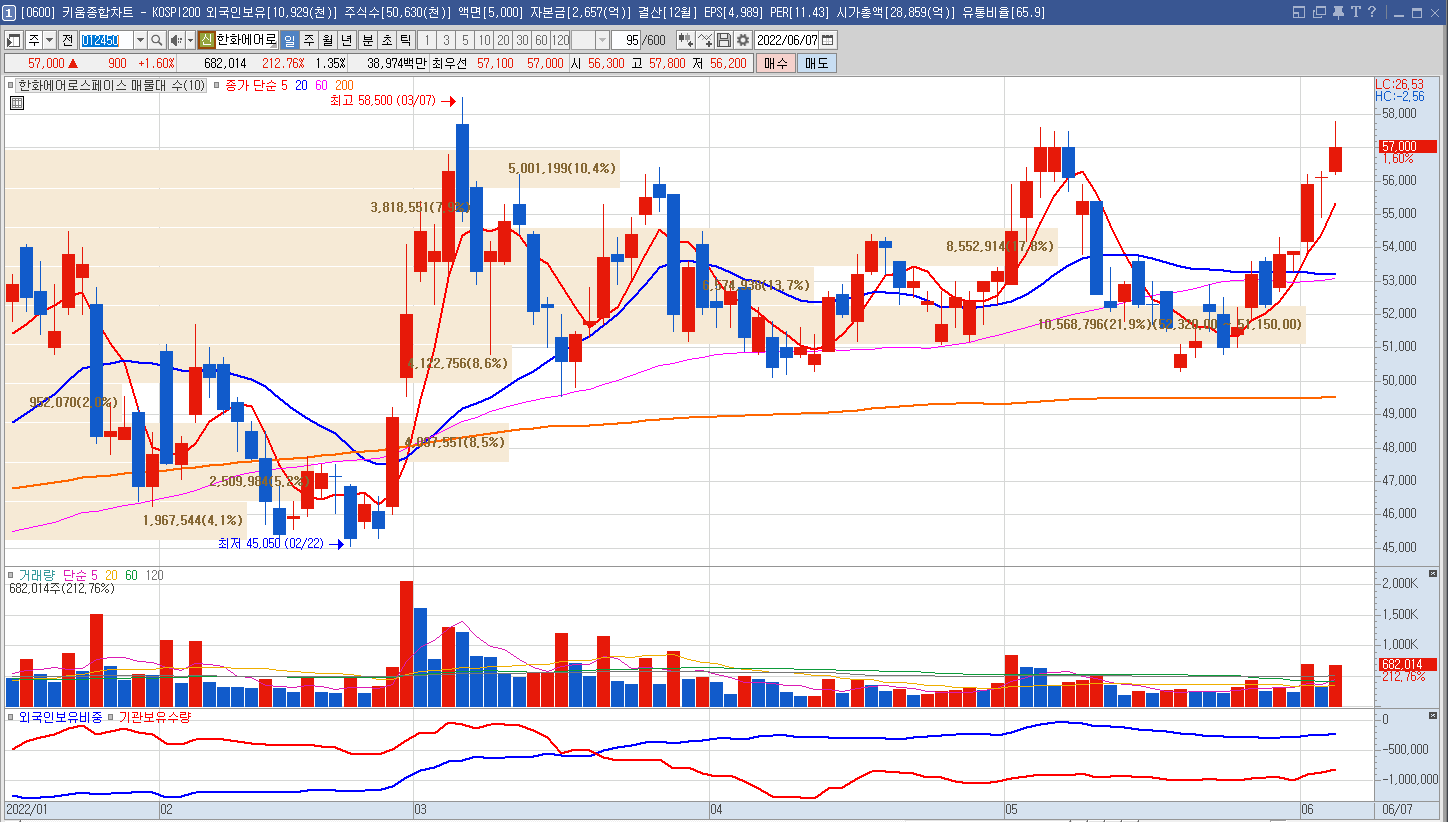Toggle the 매물대 indicator marker square

tap(12, 86)
